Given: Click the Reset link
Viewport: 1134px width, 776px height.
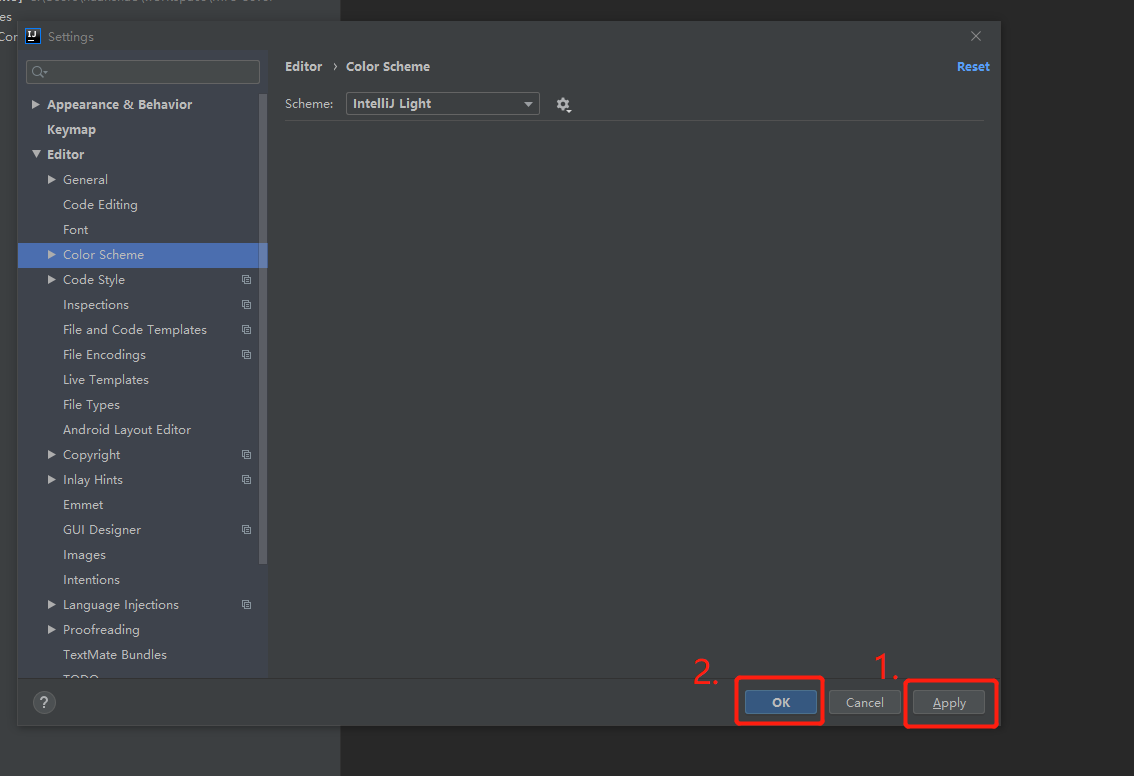Looking at the screenshot, I should (x=972, y=66).
